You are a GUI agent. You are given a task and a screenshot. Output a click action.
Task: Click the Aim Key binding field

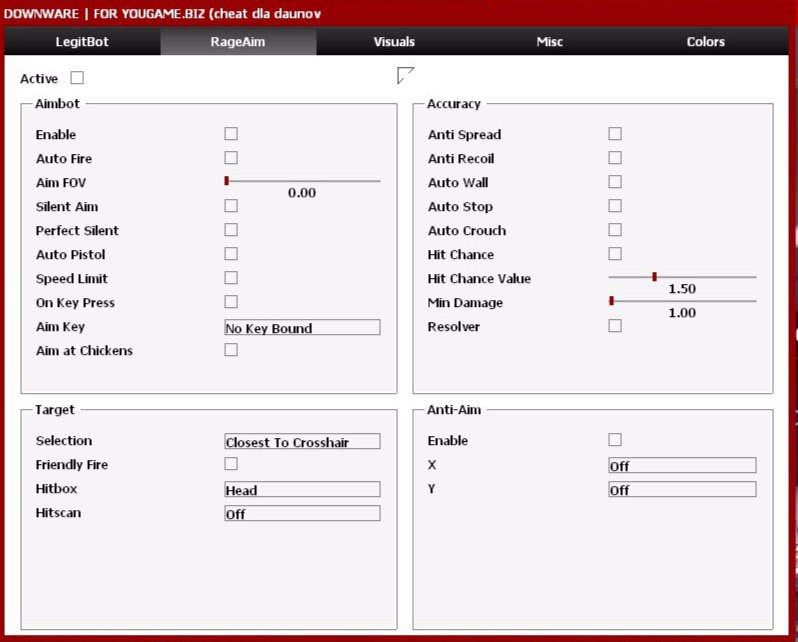[302, 328]
